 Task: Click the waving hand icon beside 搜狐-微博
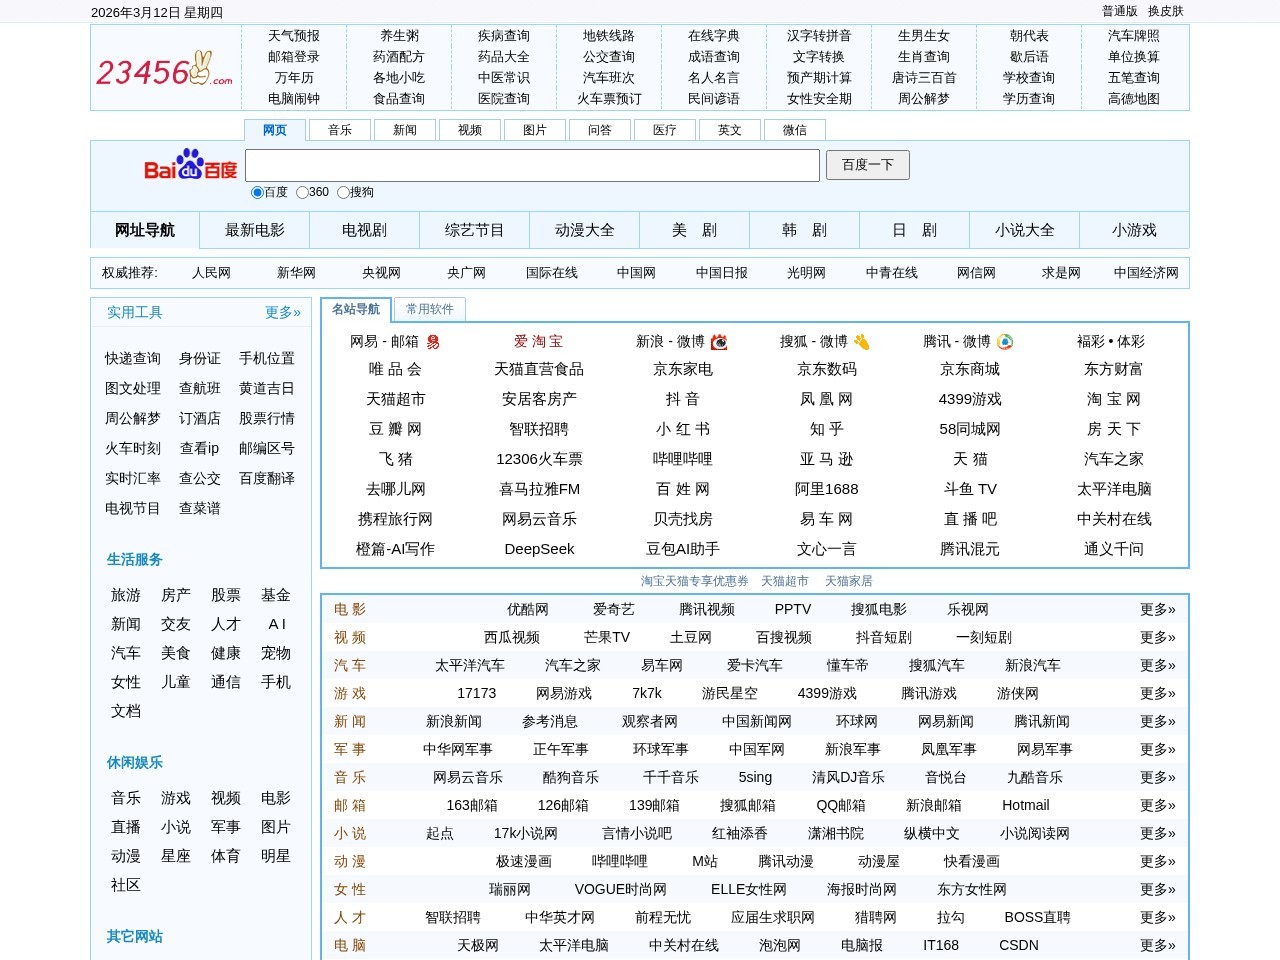point(862,341)
